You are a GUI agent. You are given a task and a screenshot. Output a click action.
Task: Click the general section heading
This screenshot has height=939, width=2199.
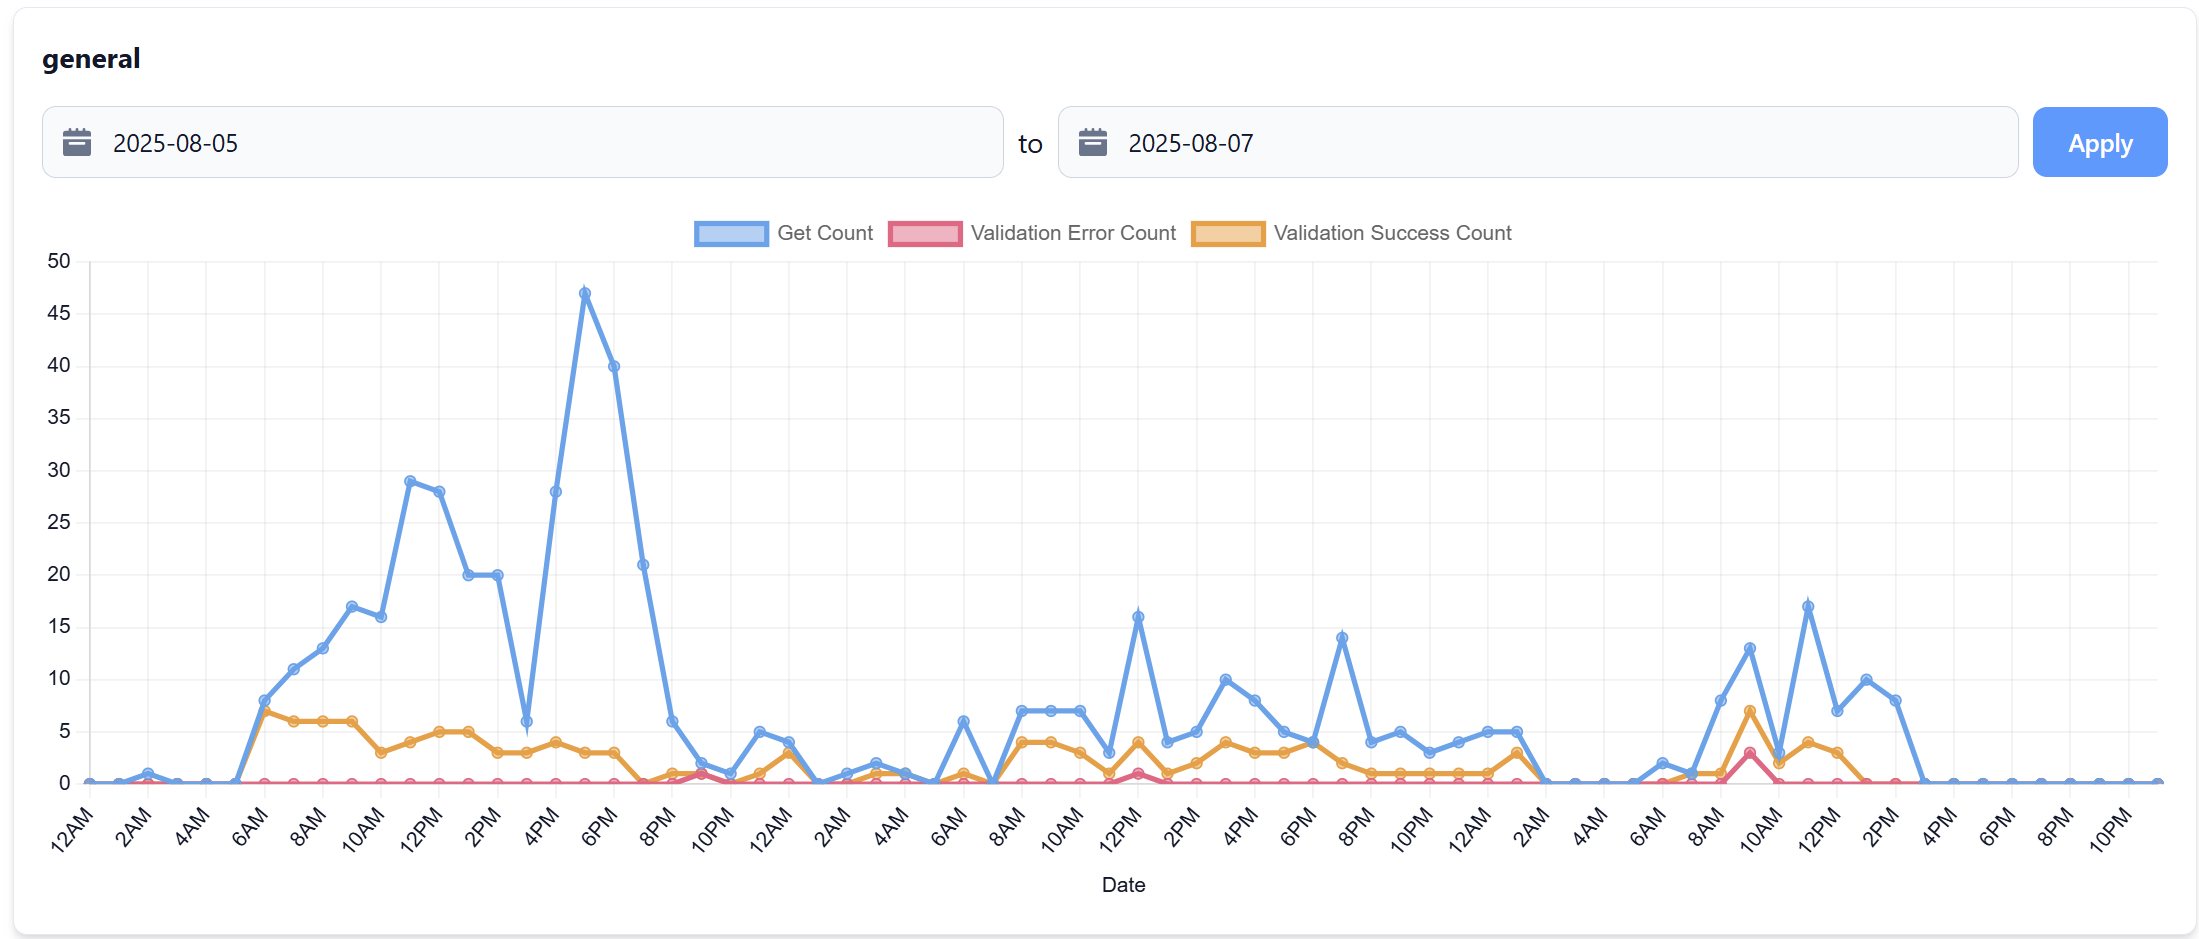coord(90,58)
